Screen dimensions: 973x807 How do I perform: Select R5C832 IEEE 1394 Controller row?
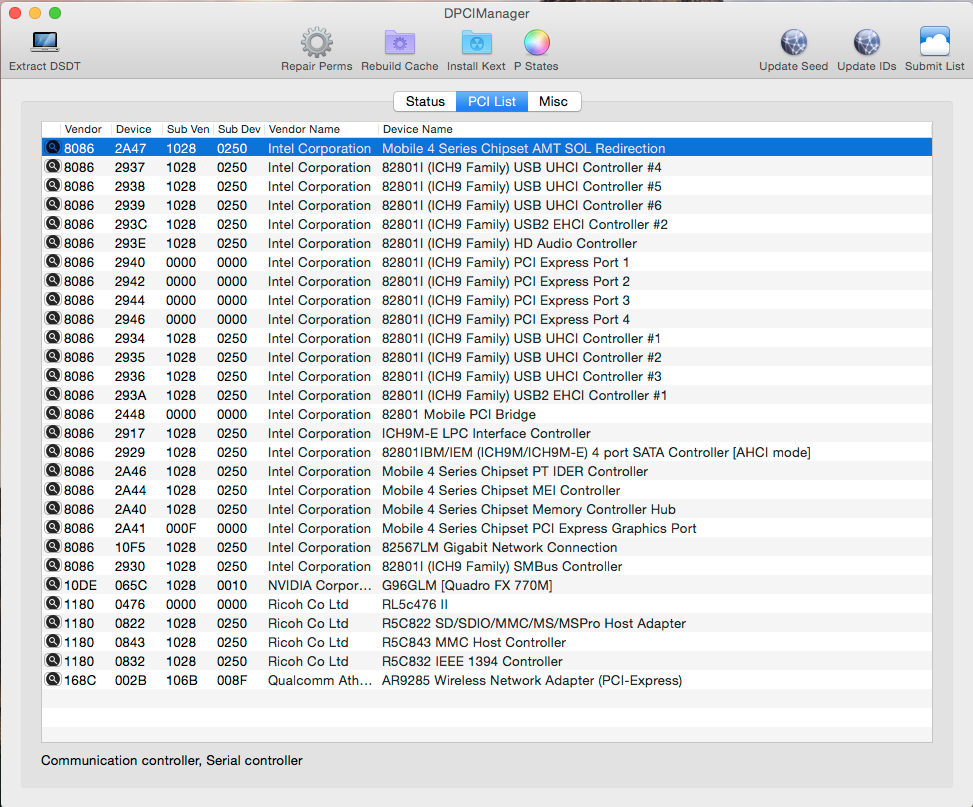coord(472,661)
